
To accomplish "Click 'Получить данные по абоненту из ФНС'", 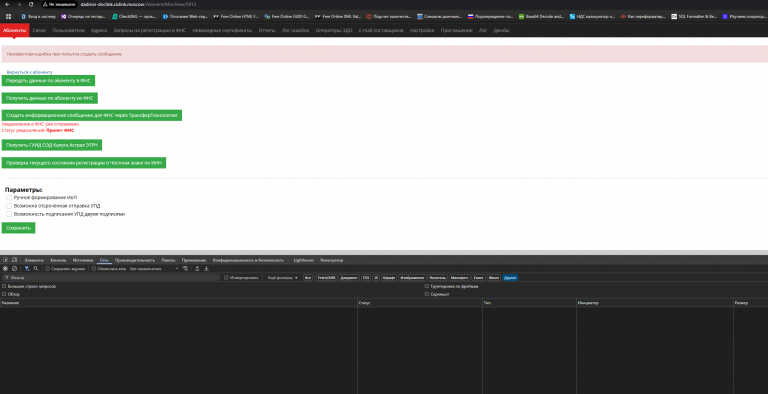I will point(49,98).
